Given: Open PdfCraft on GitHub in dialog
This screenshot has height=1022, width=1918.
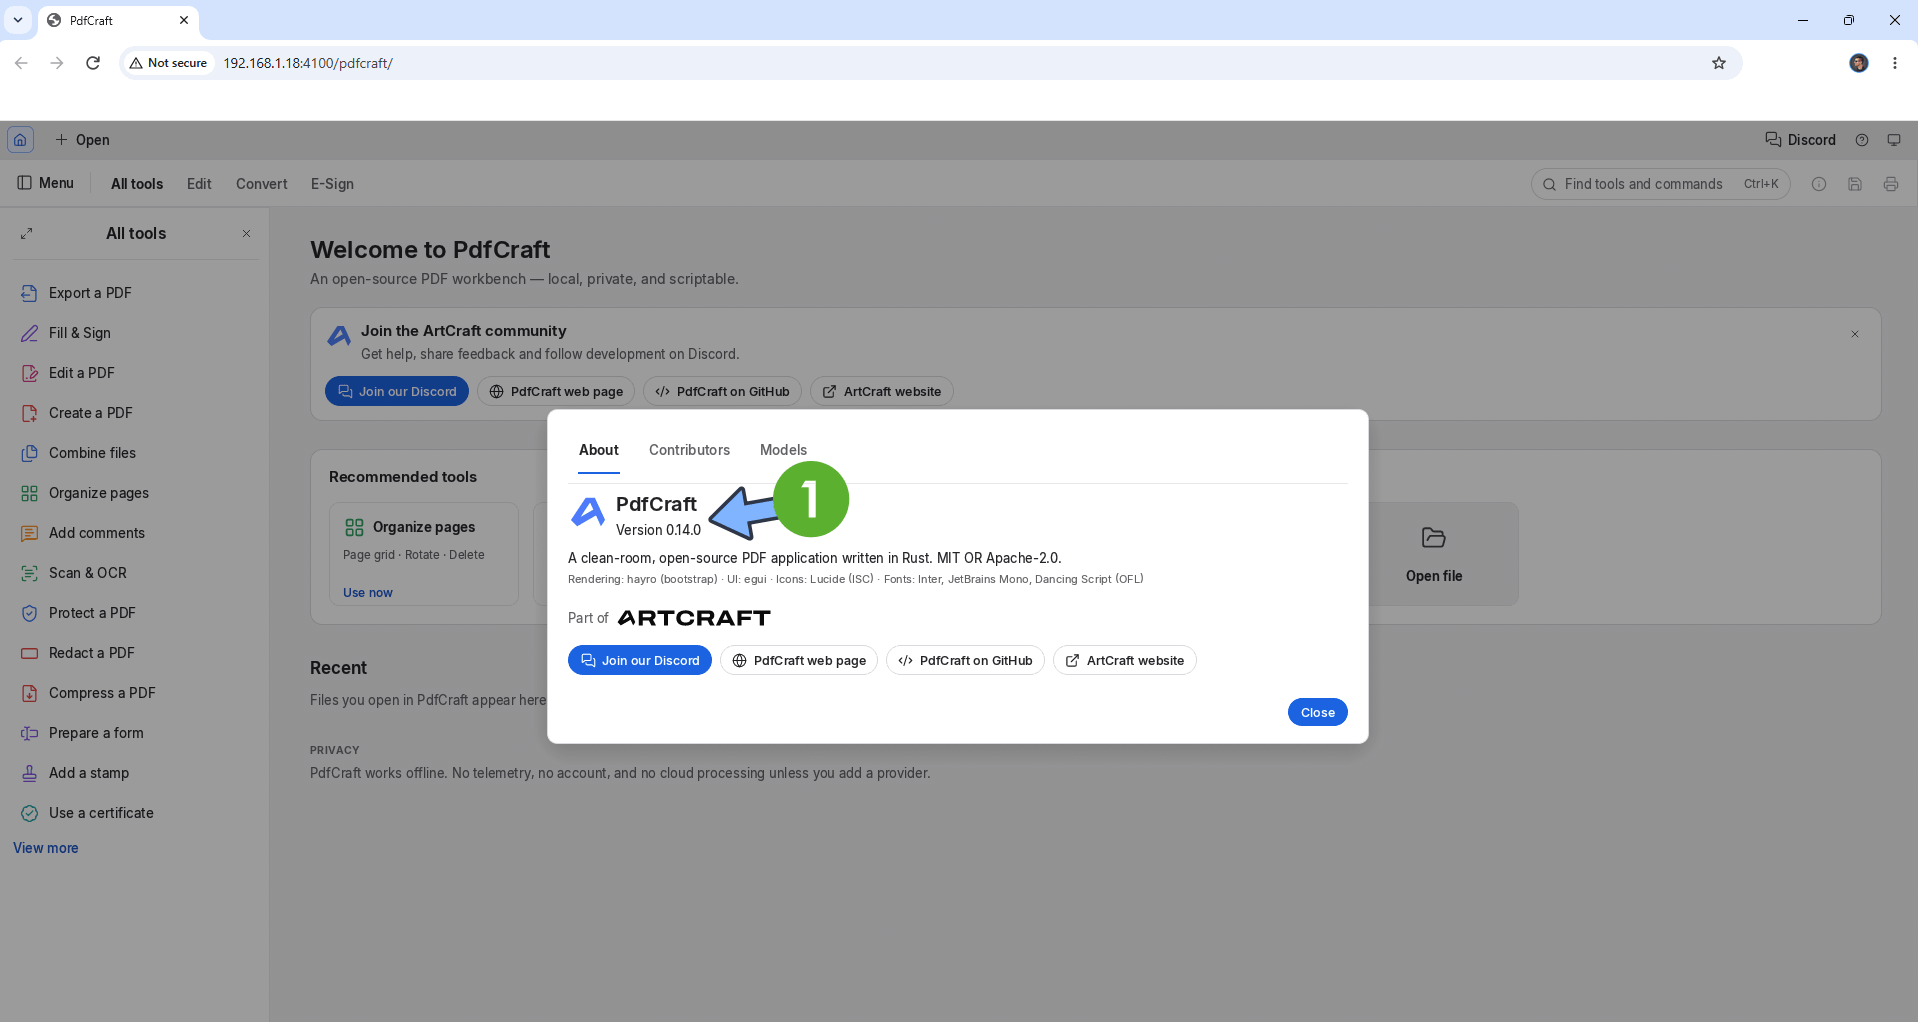Looking at the screenshot, I should coord(965,660).
